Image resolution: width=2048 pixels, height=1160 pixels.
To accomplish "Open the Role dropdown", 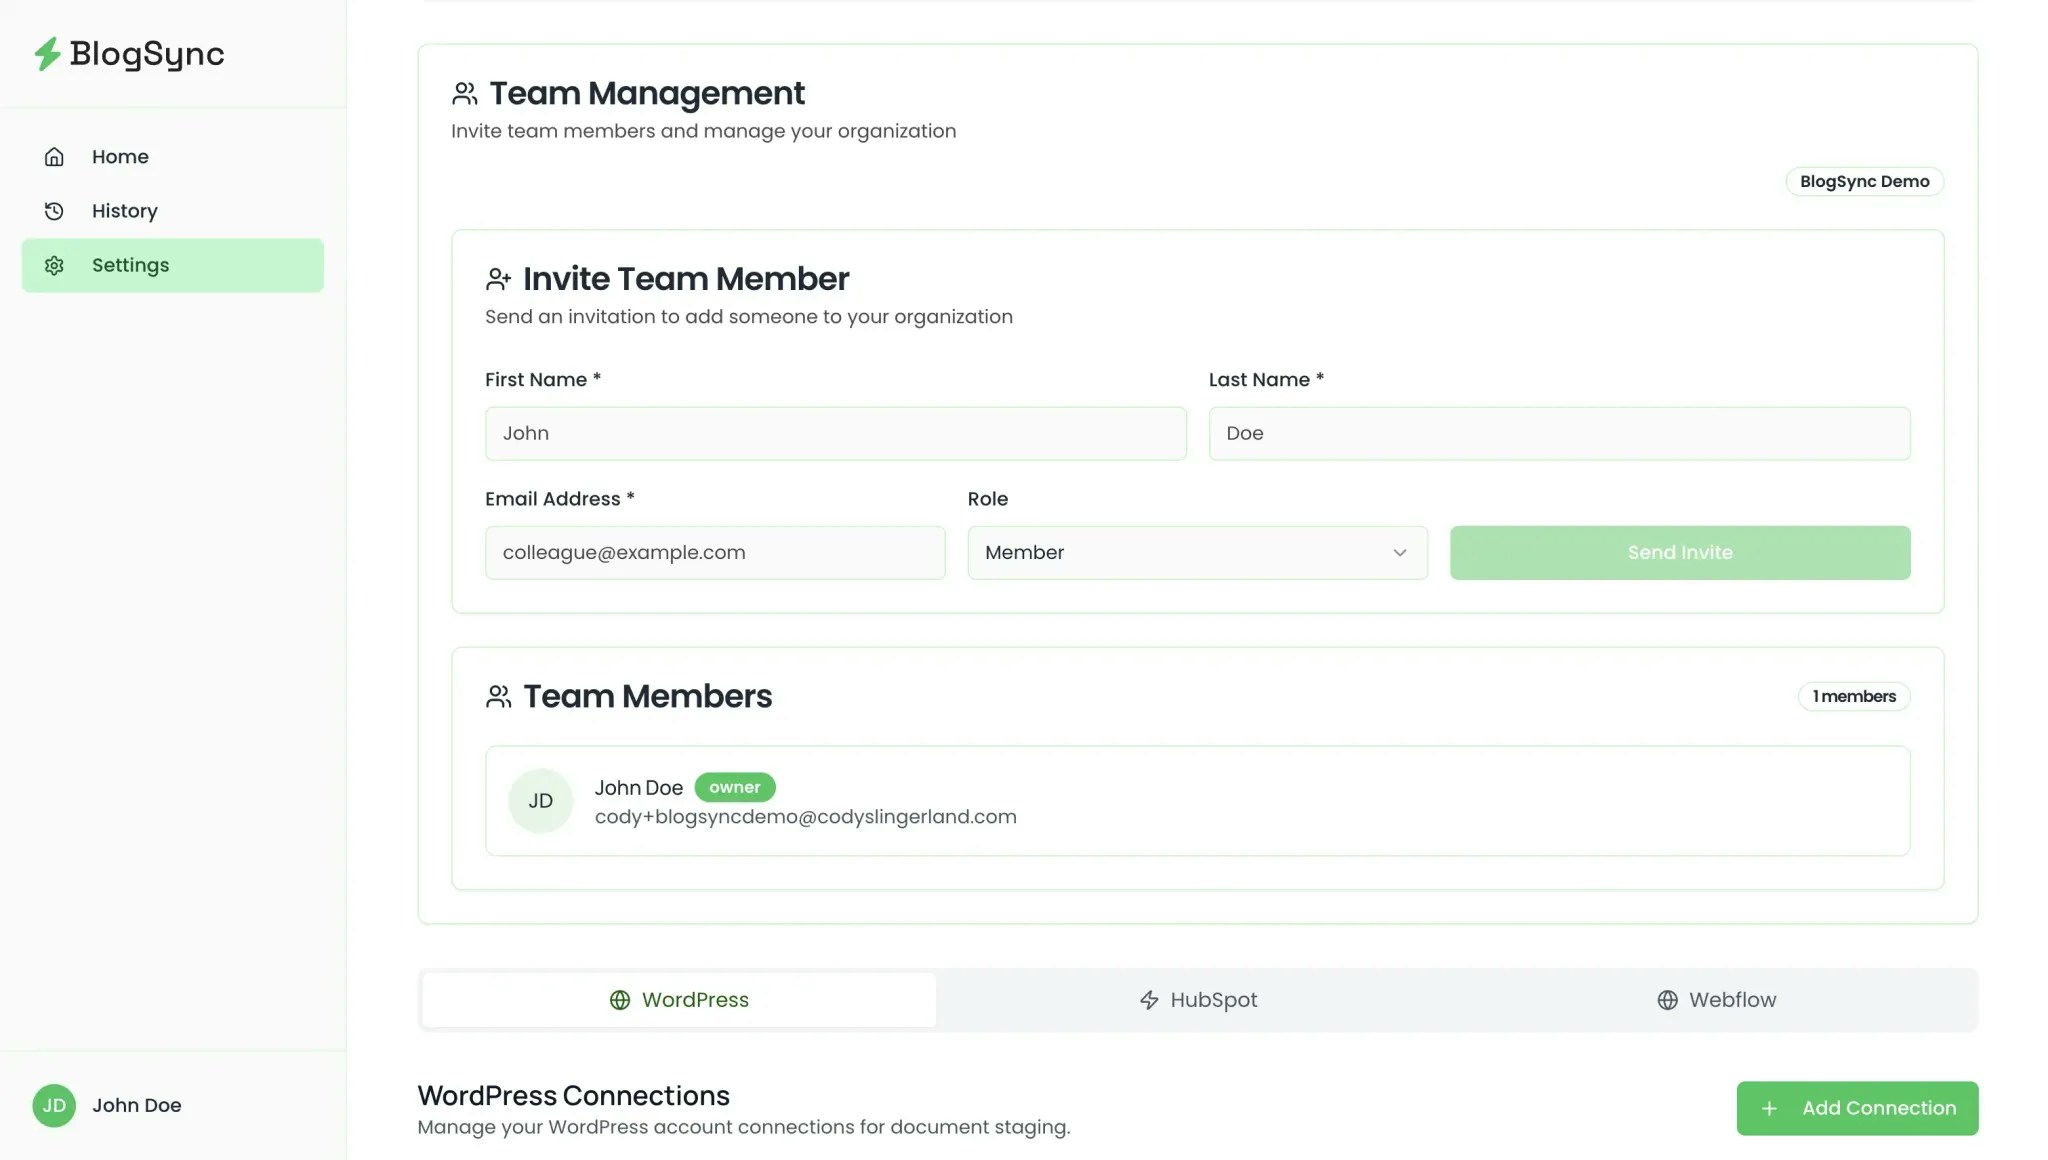I will pyautogui.click(x=1197, y=552).
